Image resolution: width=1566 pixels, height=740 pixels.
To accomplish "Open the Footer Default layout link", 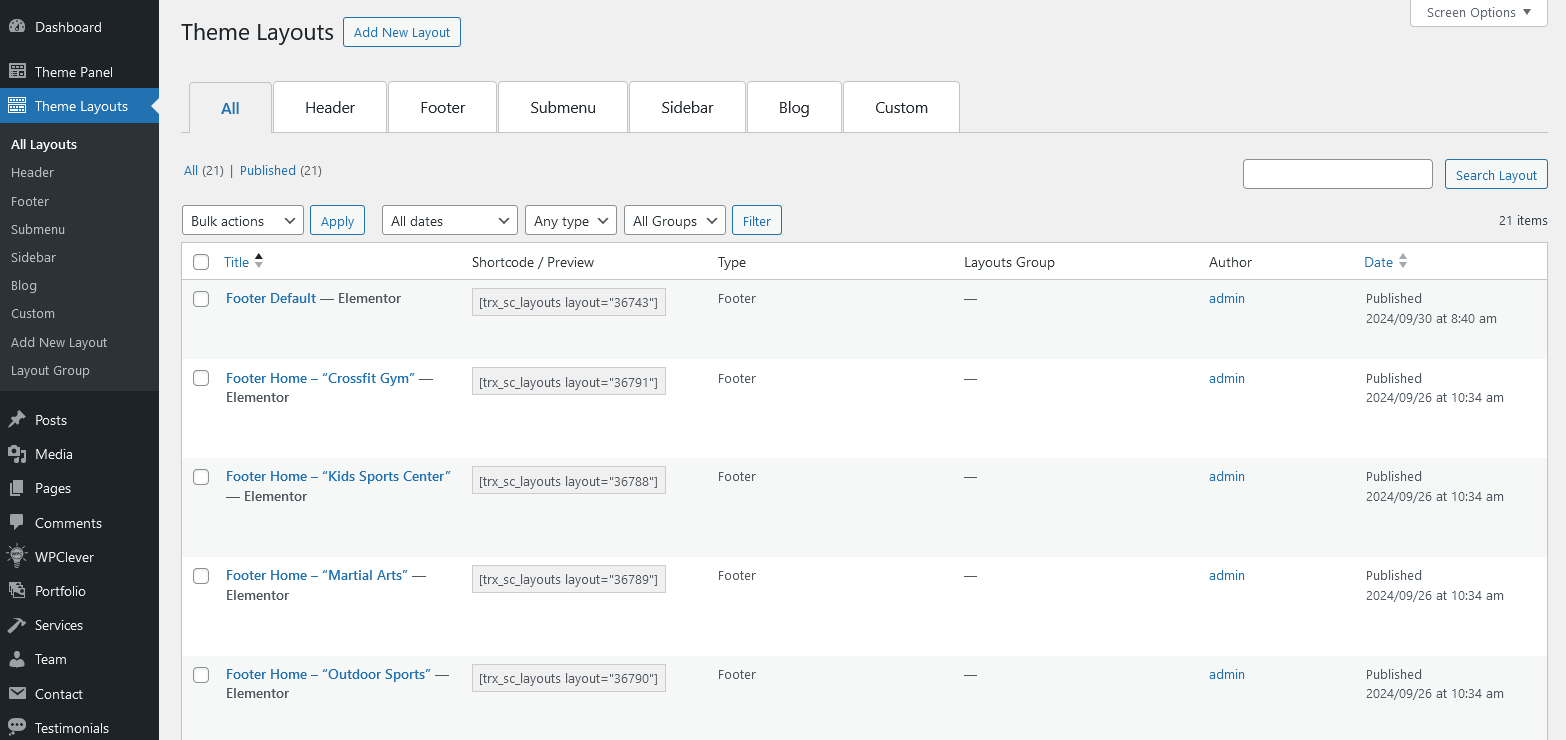I will tap(271, 298).
